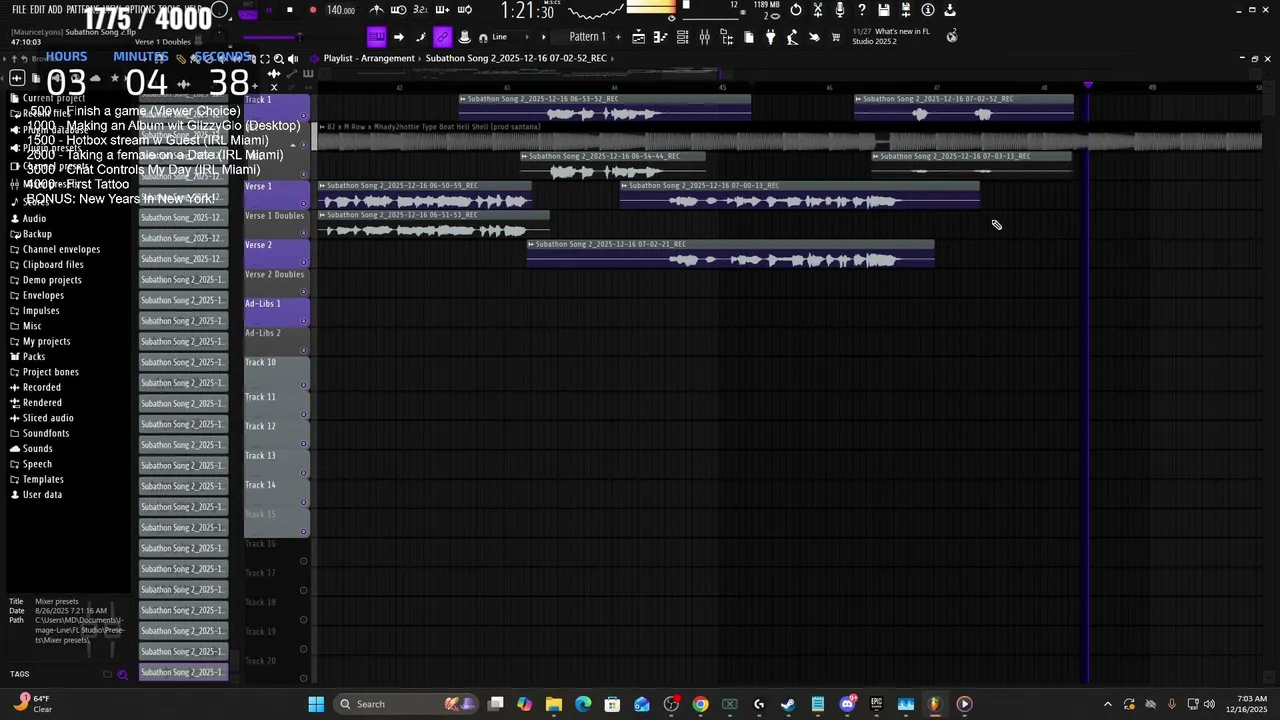Open the playlist view icon
Viewport: 1280px width, 720px height.
pos(638,37)
